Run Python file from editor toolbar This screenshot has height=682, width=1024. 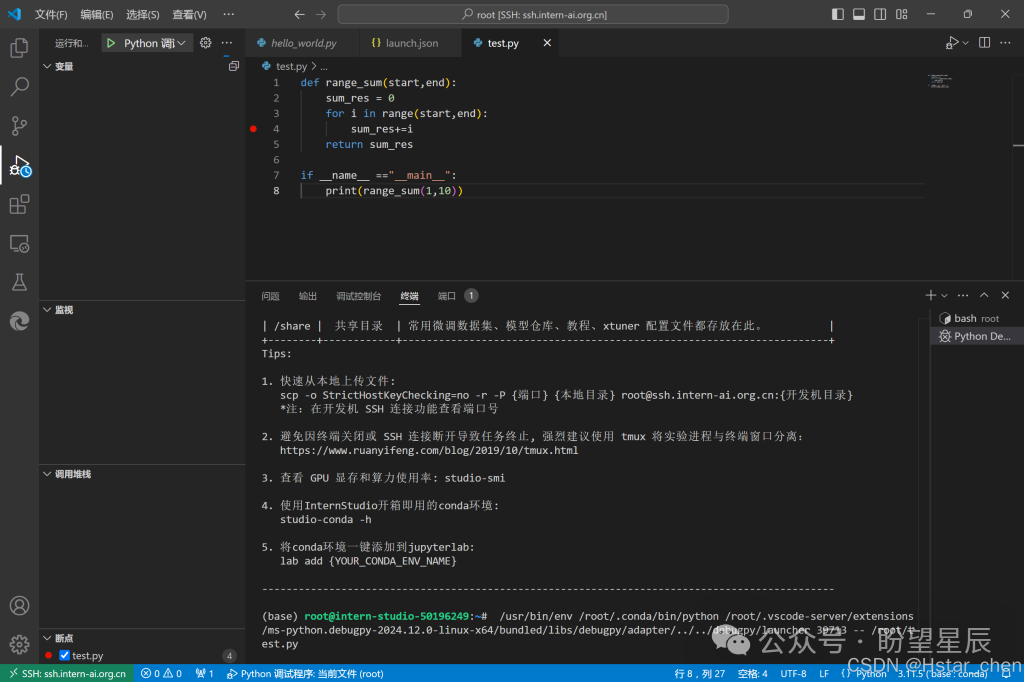tap(952, 43)
